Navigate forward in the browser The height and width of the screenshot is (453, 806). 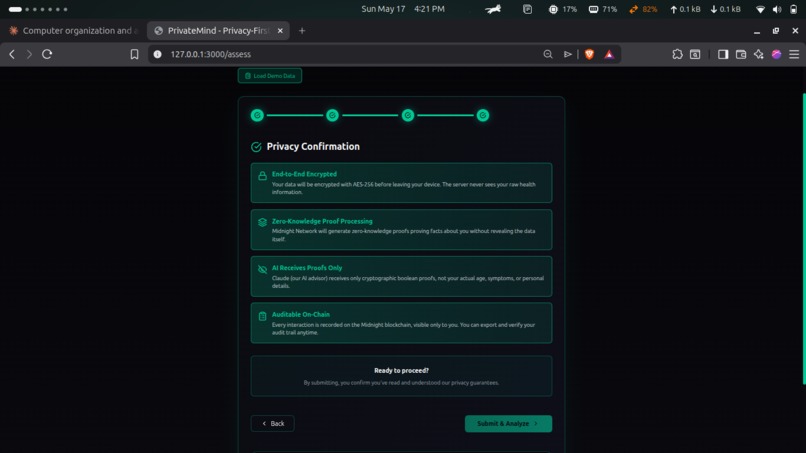pos(29,54)
